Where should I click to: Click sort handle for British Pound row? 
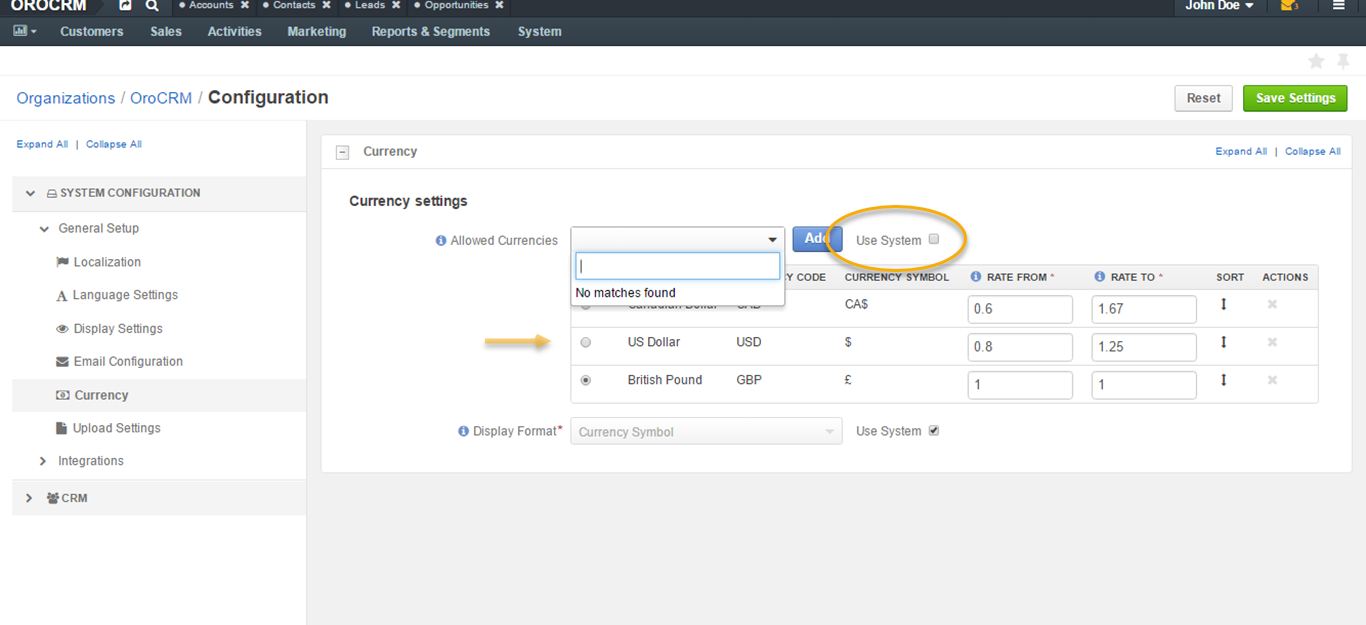click(1223, 380)
